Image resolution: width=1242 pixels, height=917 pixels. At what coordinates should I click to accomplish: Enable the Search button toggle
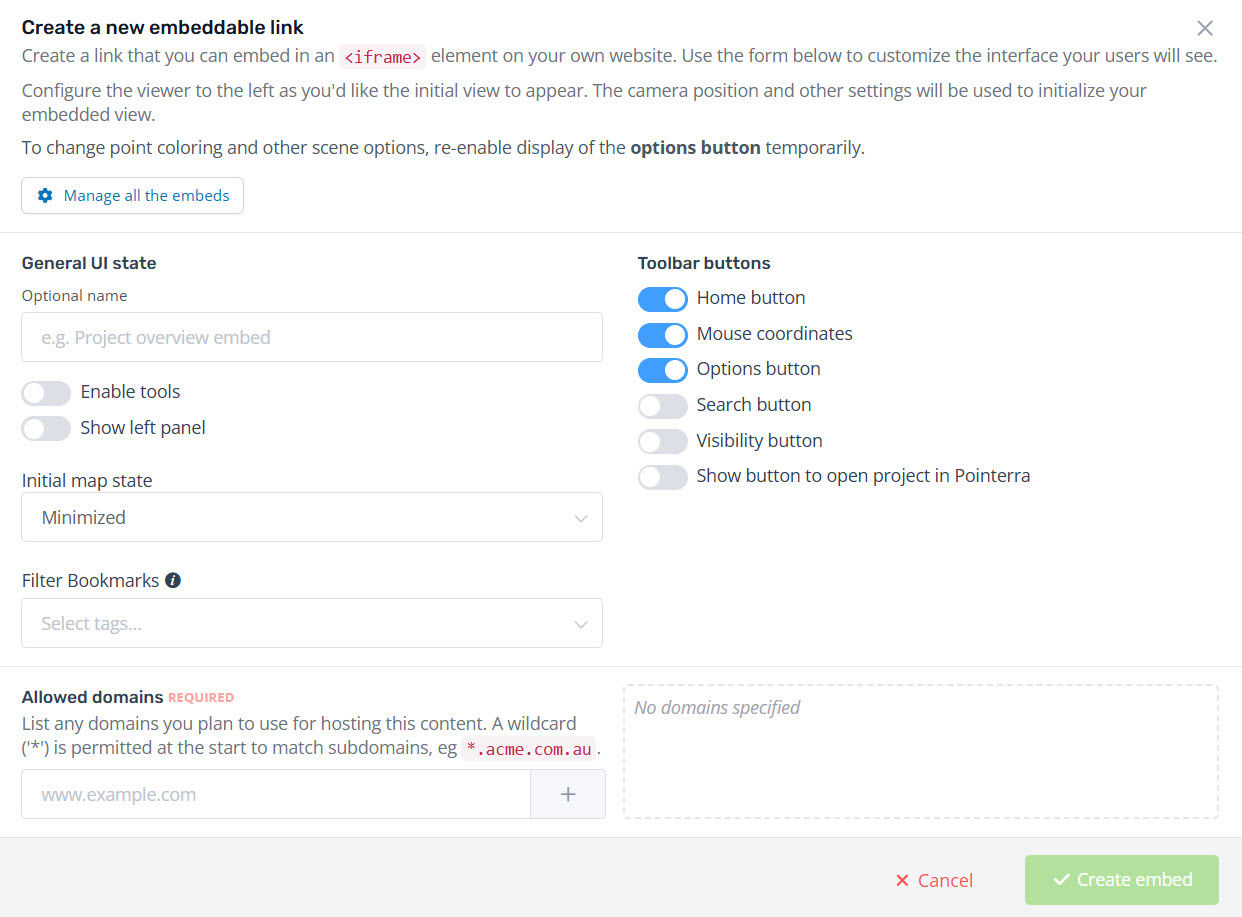click(x=663, y=405)
